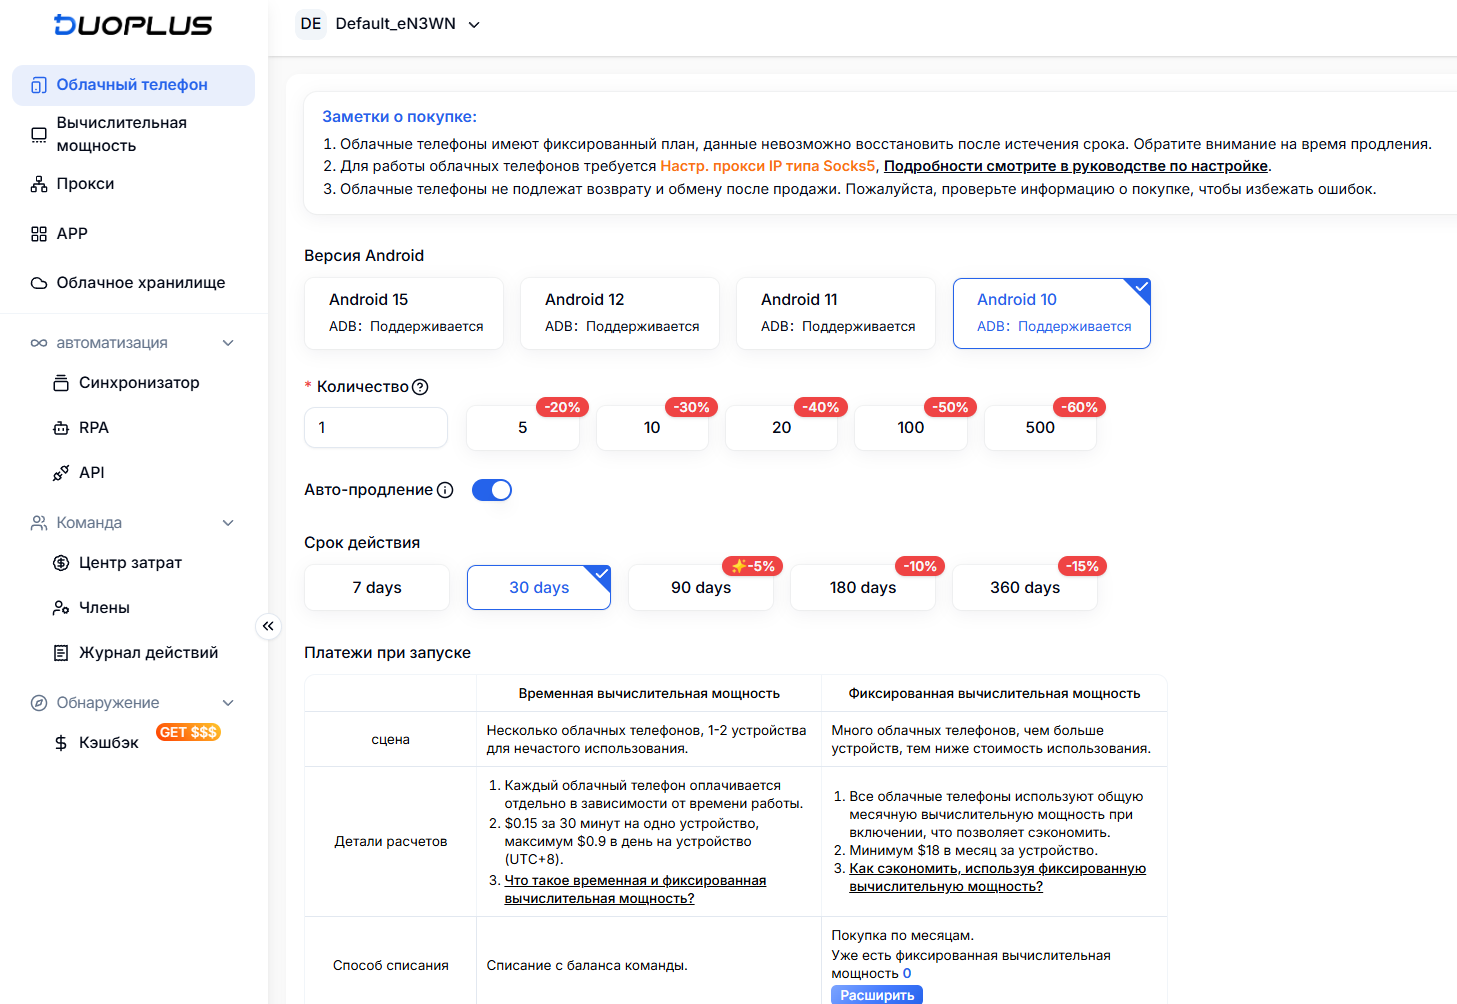Choose 180 days validity period
Image resolution: width=1457 pixels, height=1004 pixels.
[863, 588]
